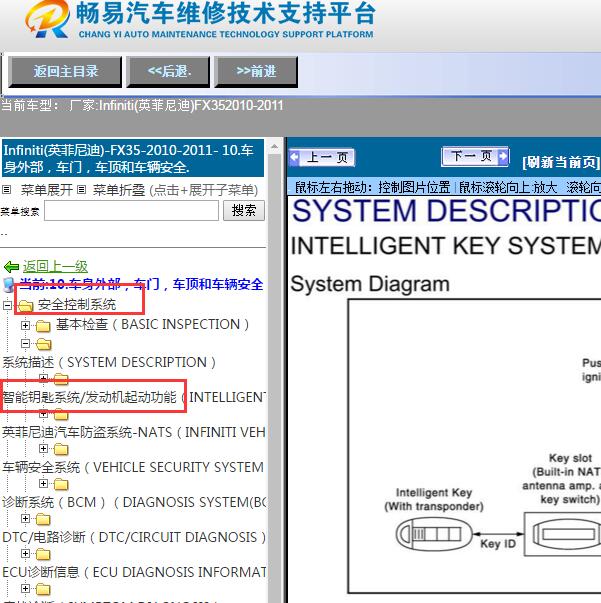The height and width of the screenshot is (603, 601).
Task: Expand the 车辆安全系统 node
Action: 43,448
